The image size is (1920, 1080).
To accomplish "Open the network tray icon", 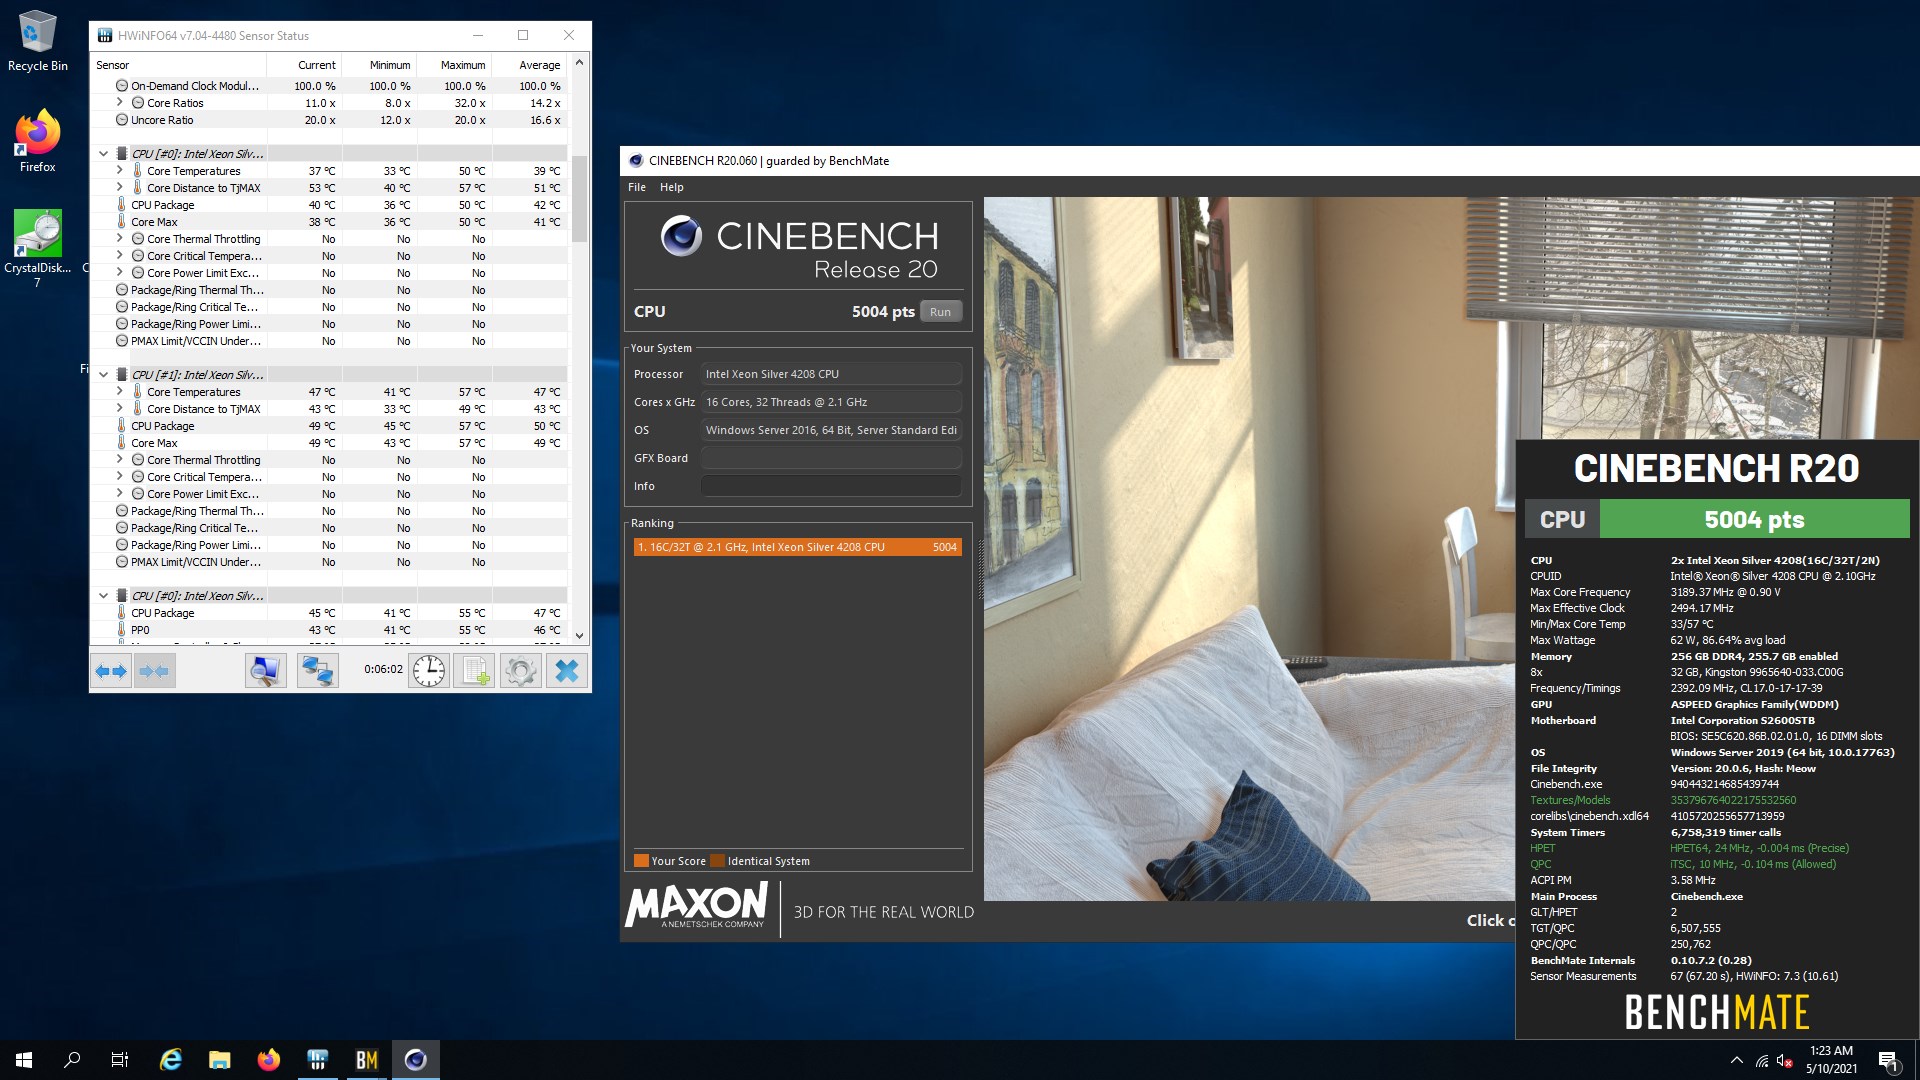I will tap(1762, 1060).
